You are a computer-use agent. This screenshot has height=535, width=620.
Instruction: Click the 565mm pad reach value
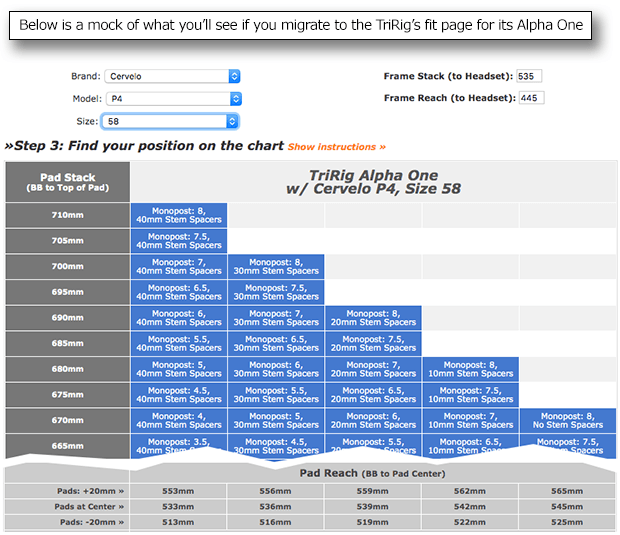point(566,491)
